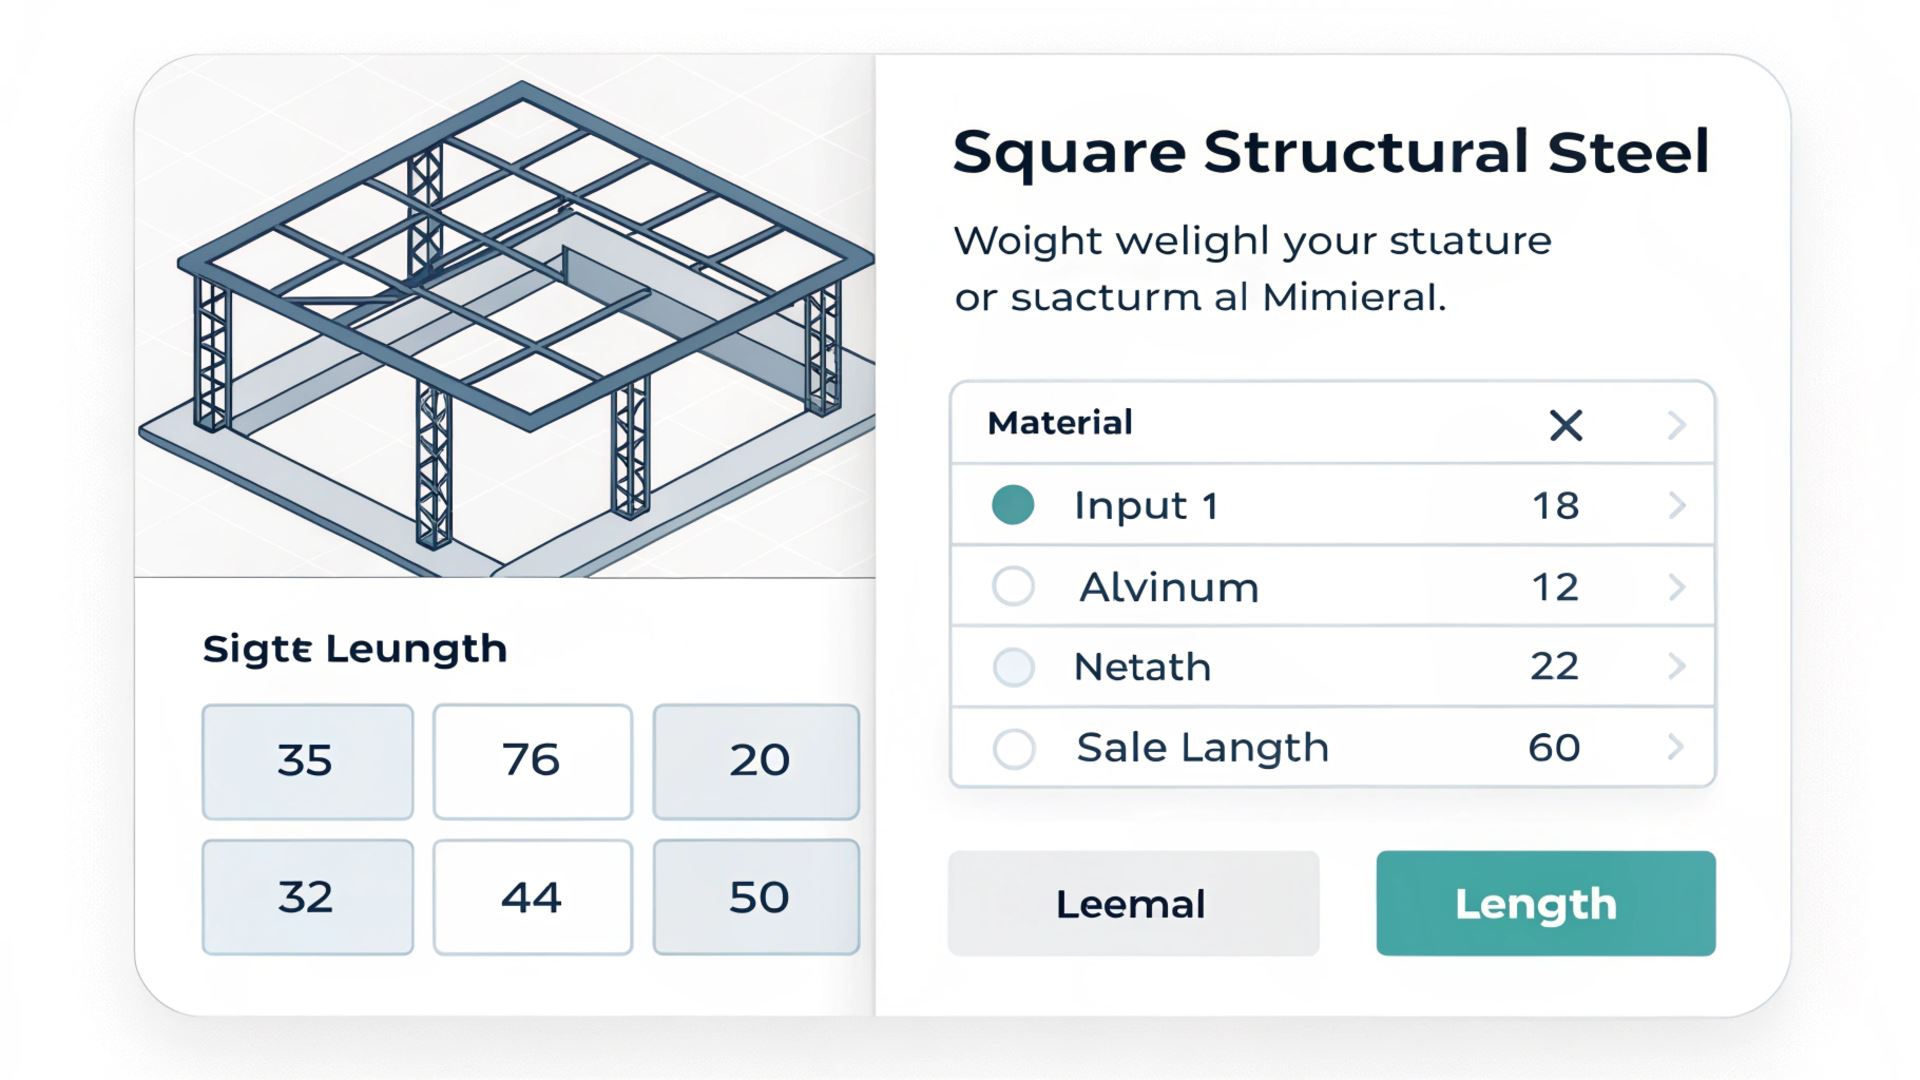Choose the Netath radio option
This screenshot has height=1080, width=1920.
(x=1013, y=667)
